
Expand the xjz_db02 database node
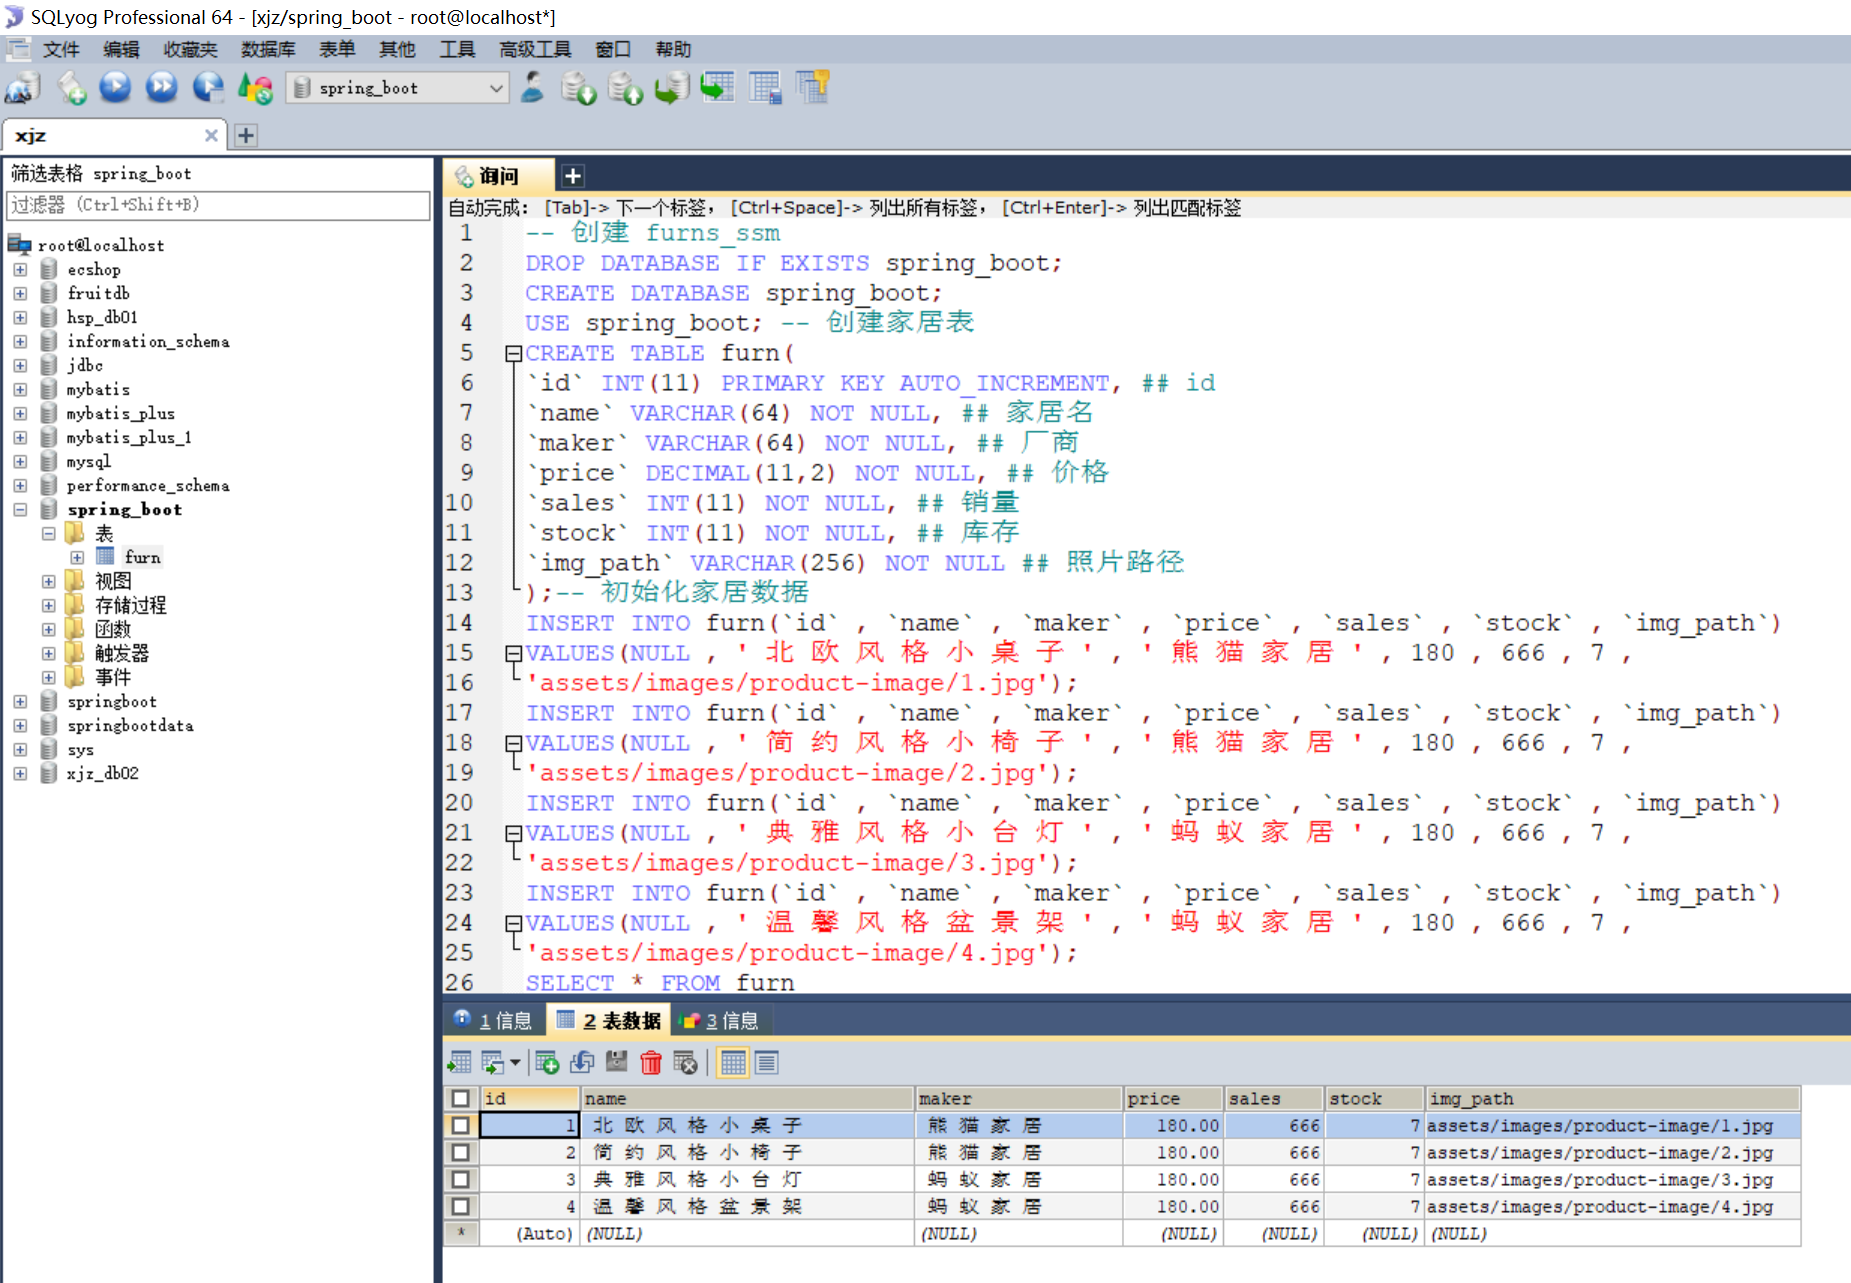pos(20,773)
